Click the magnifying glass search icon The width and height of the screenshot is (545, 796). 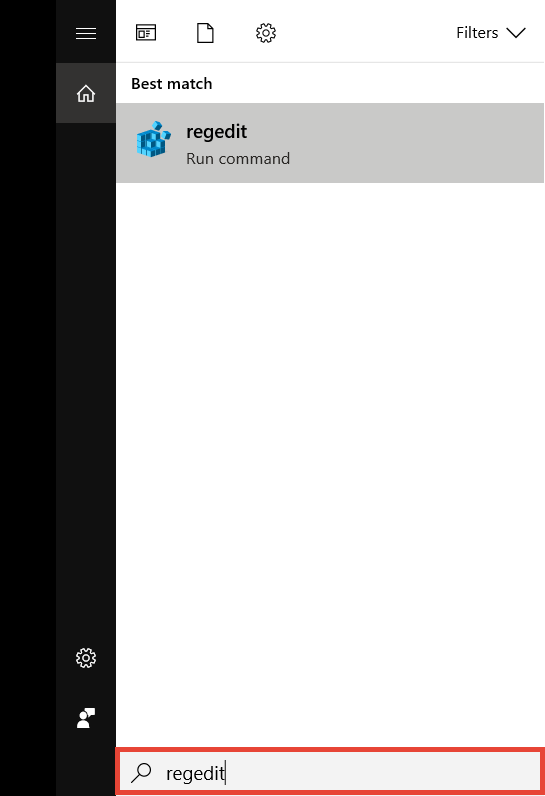tap(141, 772)
